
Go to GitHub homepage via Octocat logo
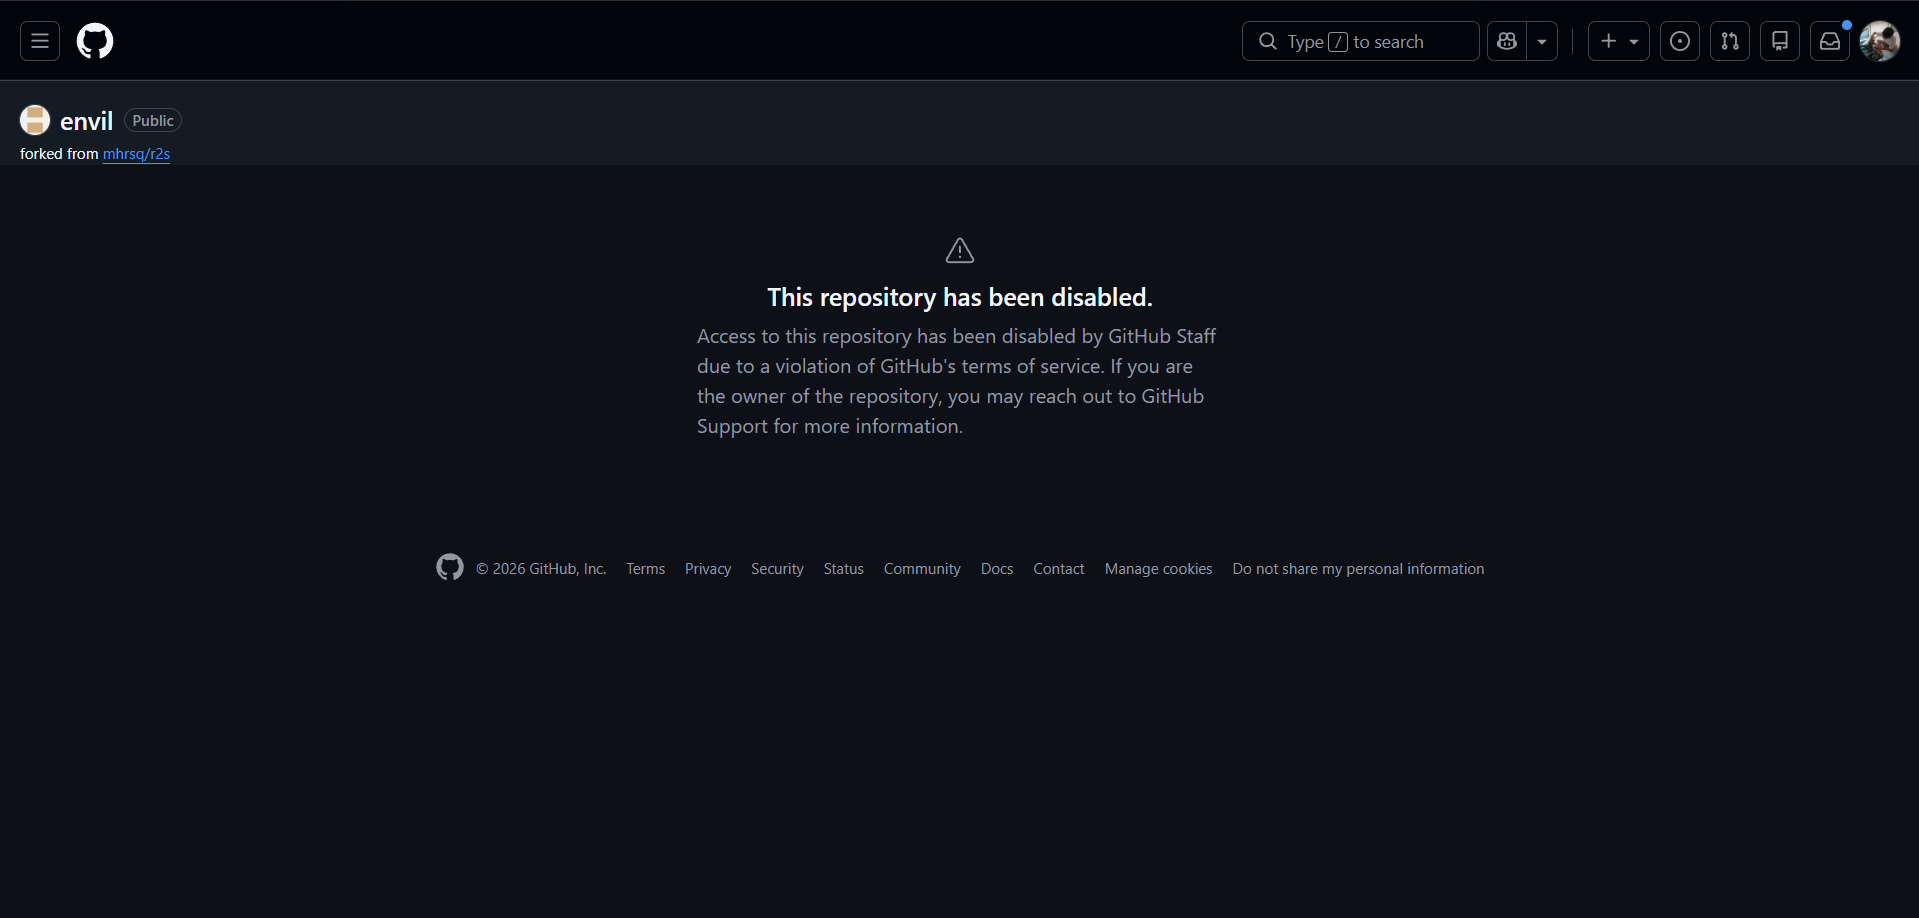click(x=95, y=41)
